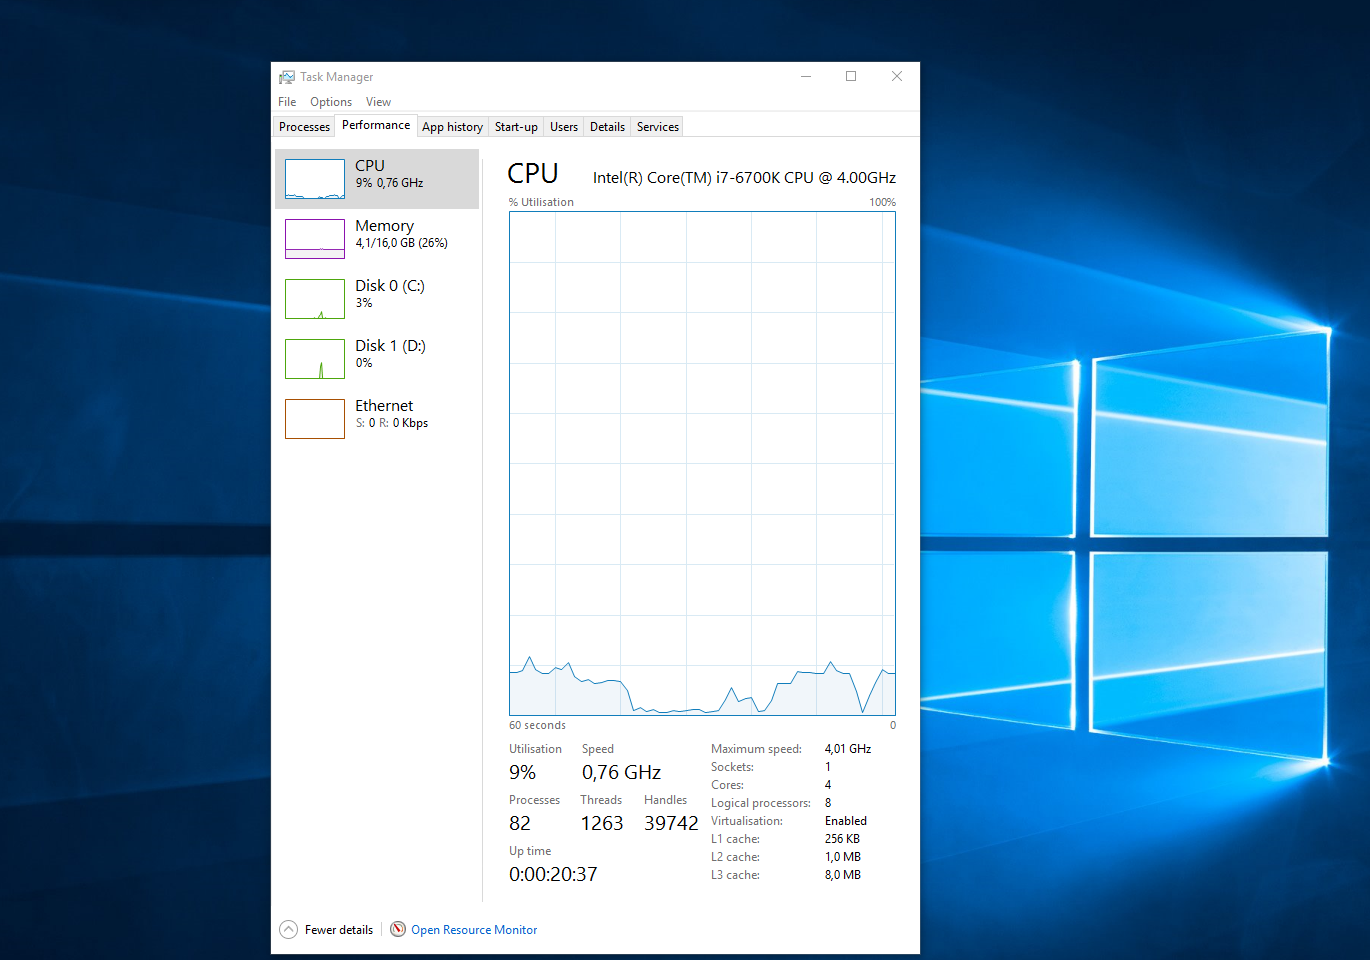Click the Resource Monitor icon near the bottom

click(x=398, y=929)
